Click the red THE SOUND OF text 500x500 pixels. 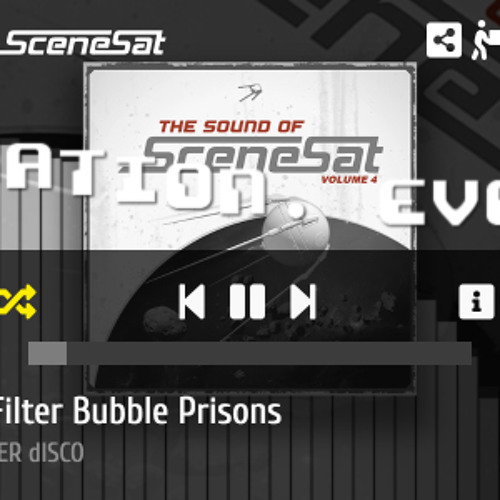(x=231, y=127)
